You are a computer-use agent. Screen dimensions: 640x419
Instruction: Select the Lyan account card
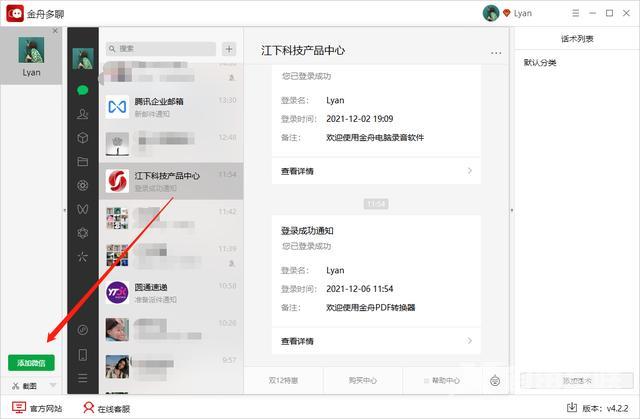click(x=31, y=56)
